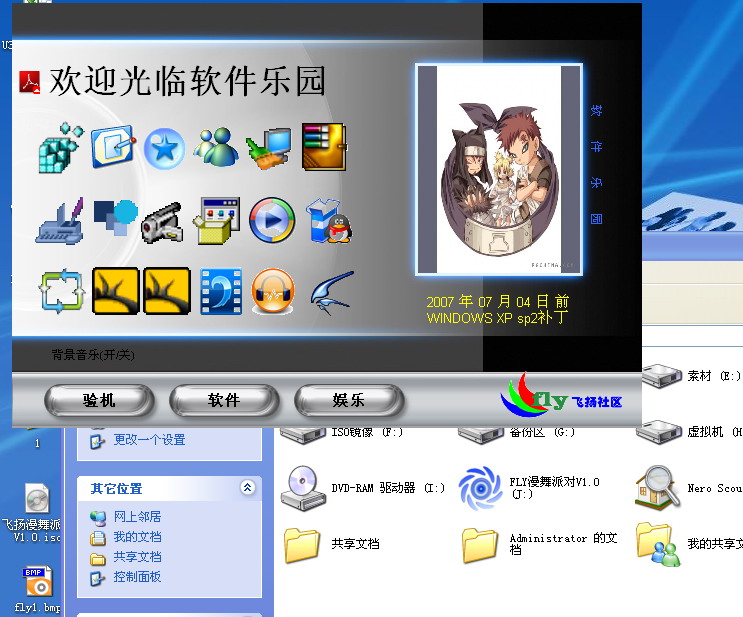This screenshot has height=617, width=743.
Task: Open the registry cubes icon in launcher
Action: point(60,148)
